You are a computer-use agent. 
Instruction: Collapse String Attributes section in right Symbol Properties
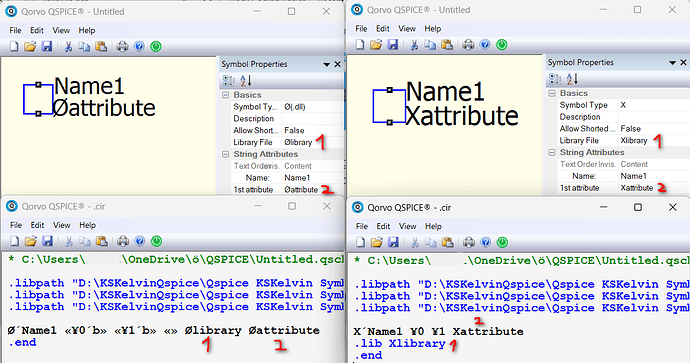coord(552,153)
